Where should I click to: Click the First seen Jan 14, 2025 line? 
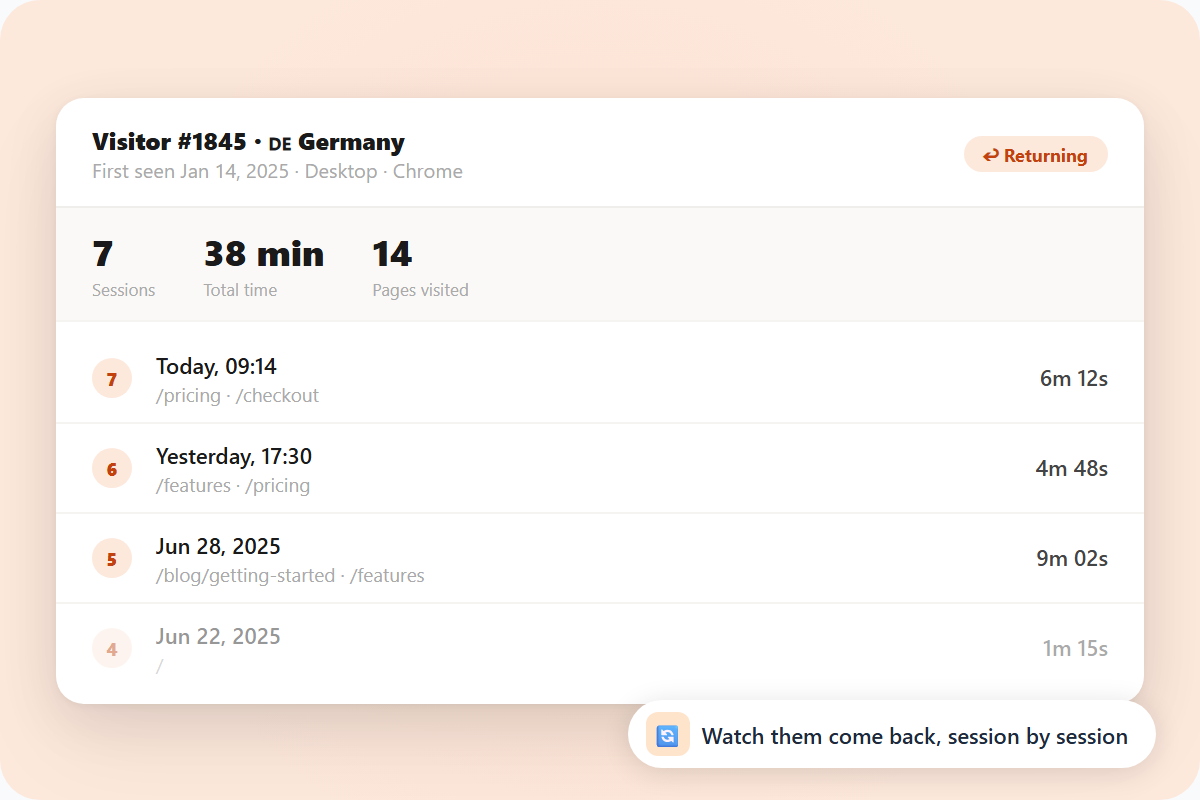(x=277, y=171)
